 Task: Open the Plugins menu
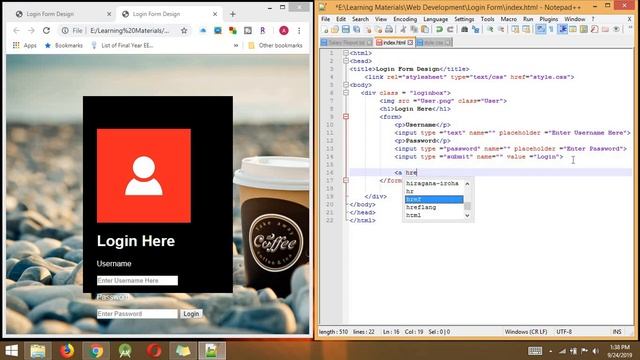point(549,19)
